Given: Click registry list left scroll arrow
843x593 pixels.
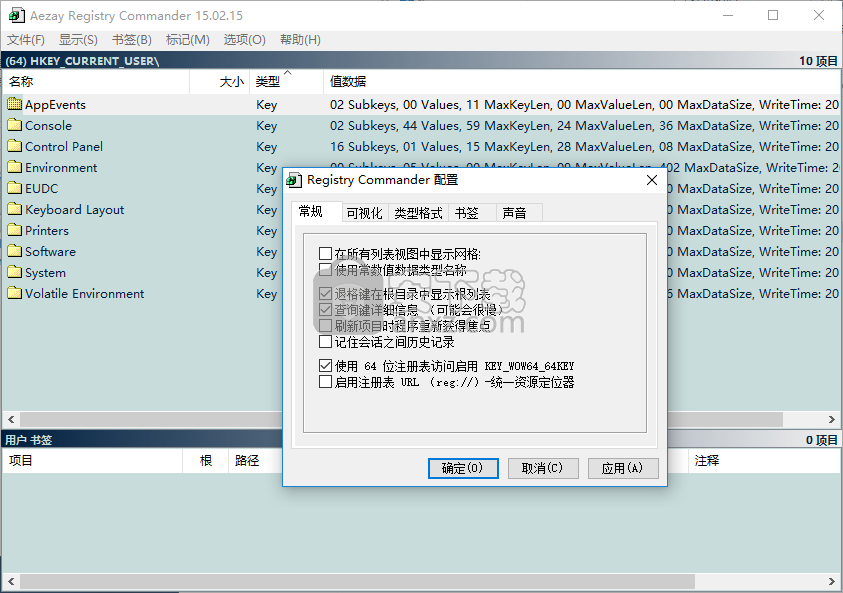Looking at the screenshot, I should (x=11, y=419).
